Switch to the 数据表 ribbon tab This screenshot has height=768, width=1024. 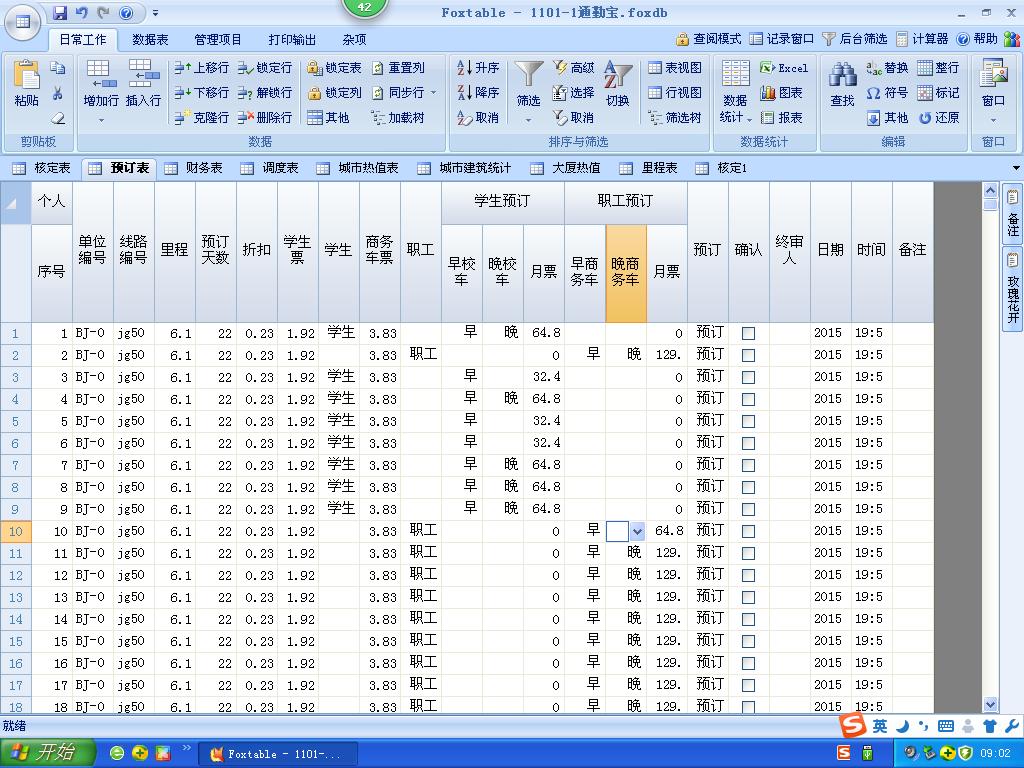tap(150, 40)
